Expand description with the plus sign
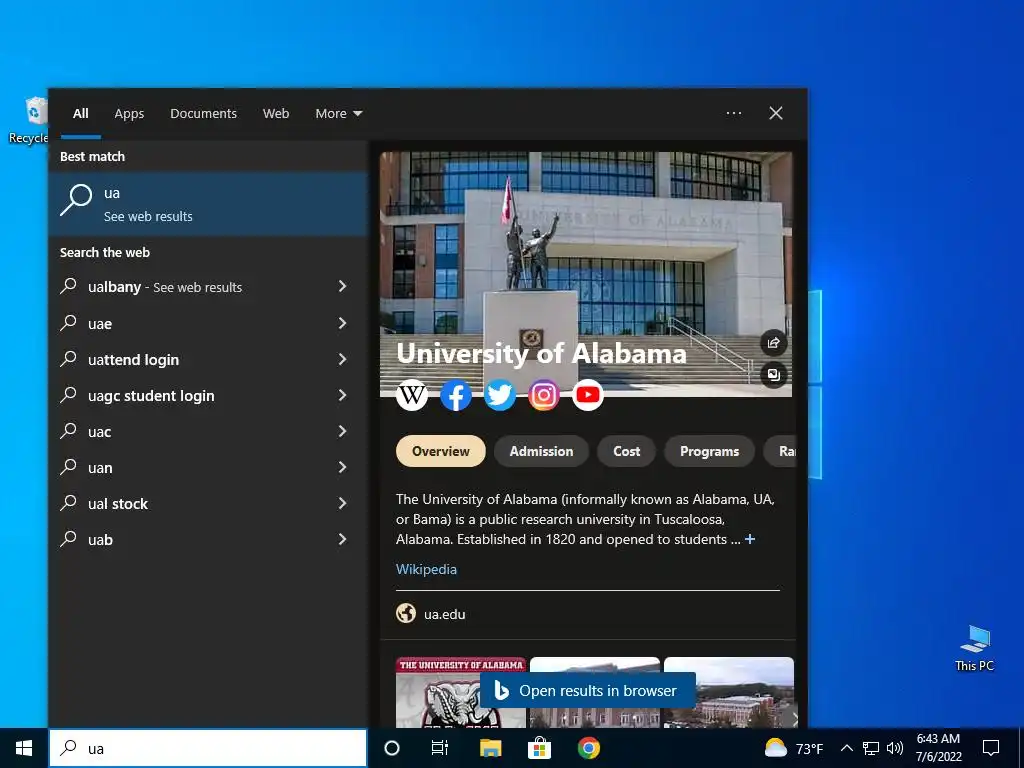Image resolution: width=1024 pixels, height=768 pixels. [750, 539]
